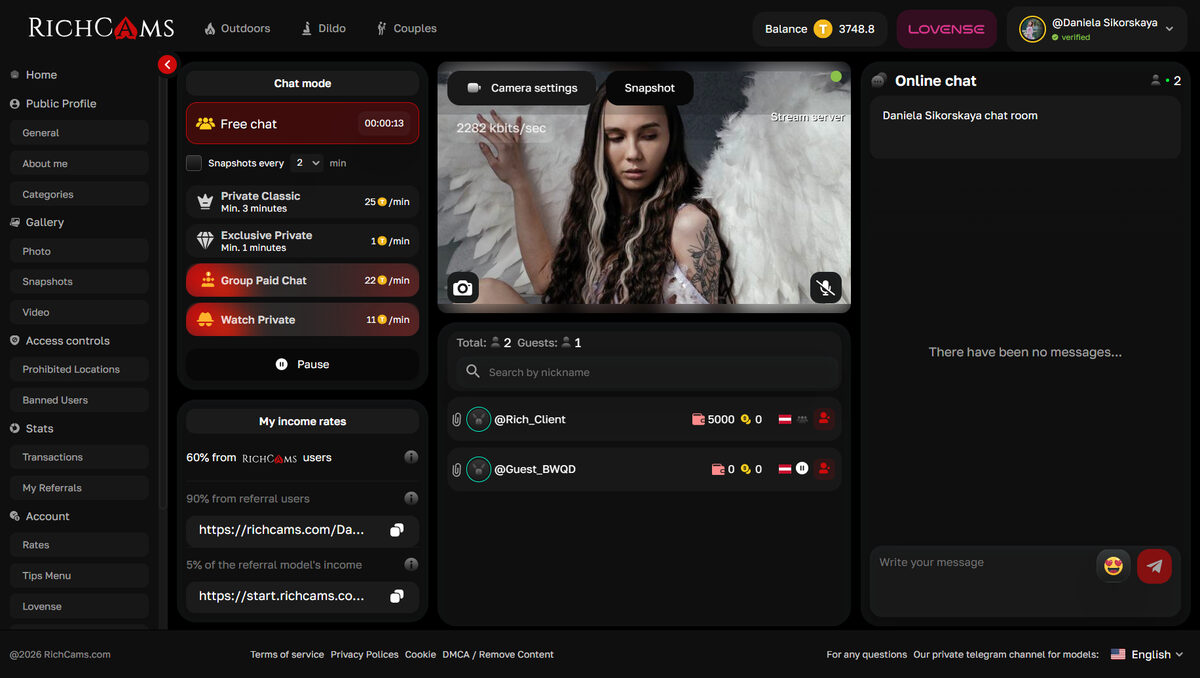This screenshot has width=1200, height=678.
Task: Click the online users count icon in chat
Action: click(1156, 81)
